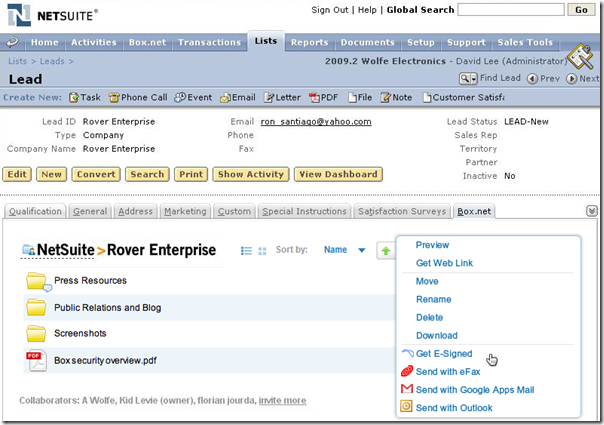This screenshot has width=604, height=425.
Task: Open the Find Lead search dropdown
Action: coord(468,79)
